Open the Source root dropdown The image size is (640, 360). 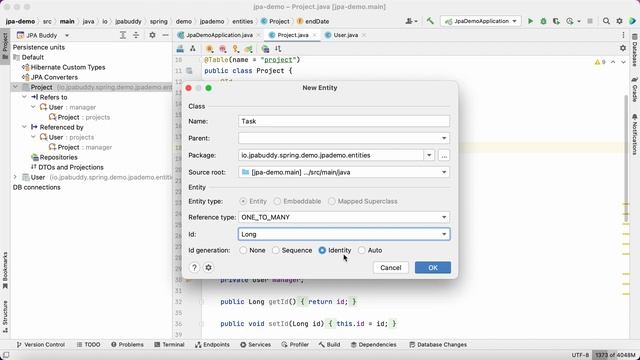coord(444,172)
